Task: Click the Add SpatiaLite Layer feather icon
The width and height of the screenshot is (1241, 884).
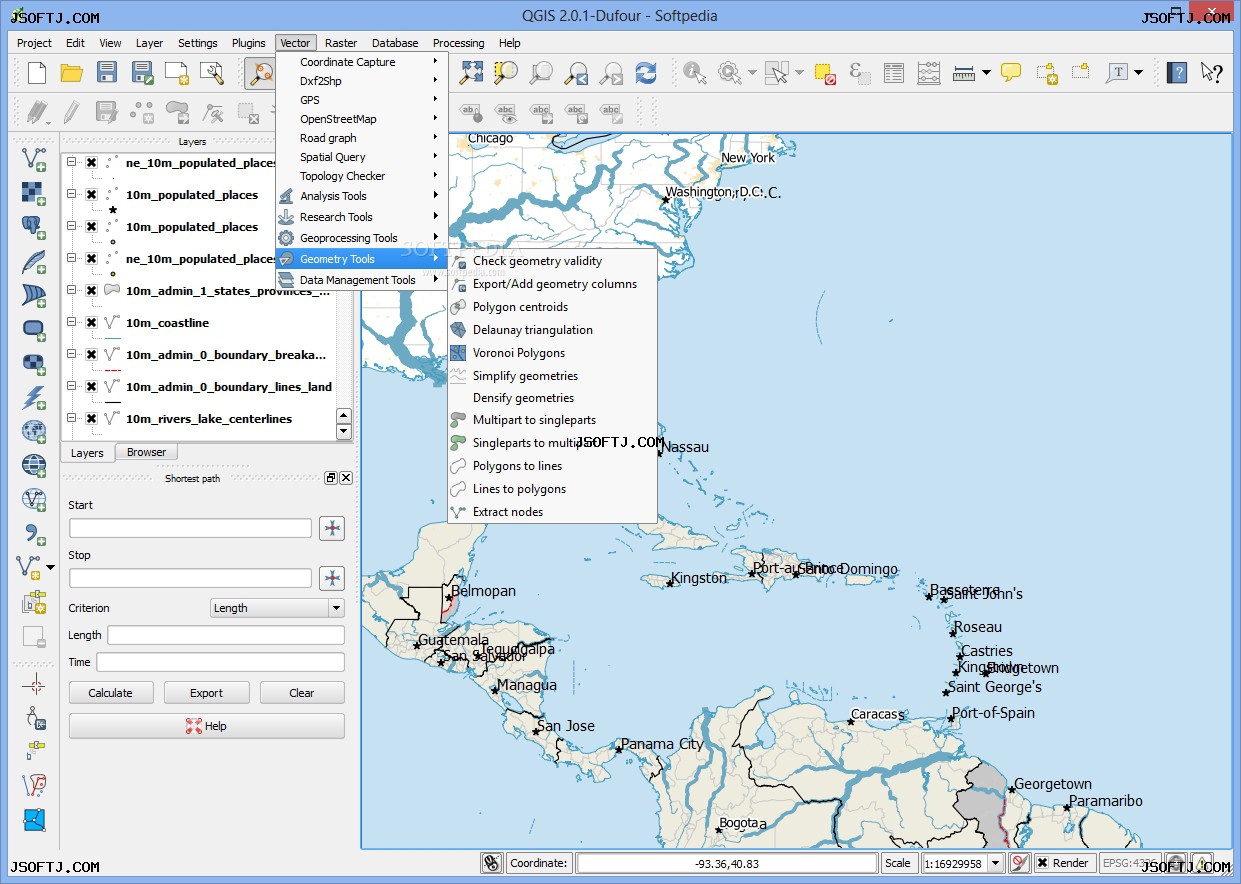Action: pyautogui.click(x=34, y=260)
